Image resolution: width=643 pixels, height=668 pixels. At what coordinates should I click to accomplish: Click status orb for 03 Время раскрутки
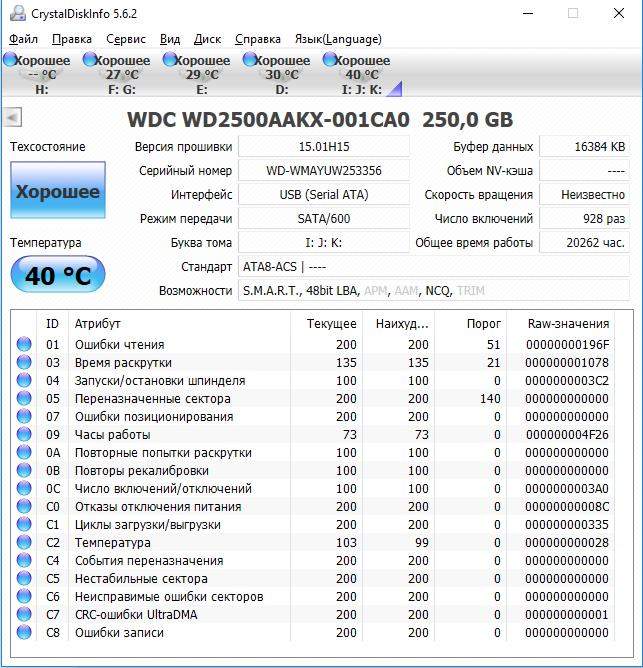click(x=24, y=362)
